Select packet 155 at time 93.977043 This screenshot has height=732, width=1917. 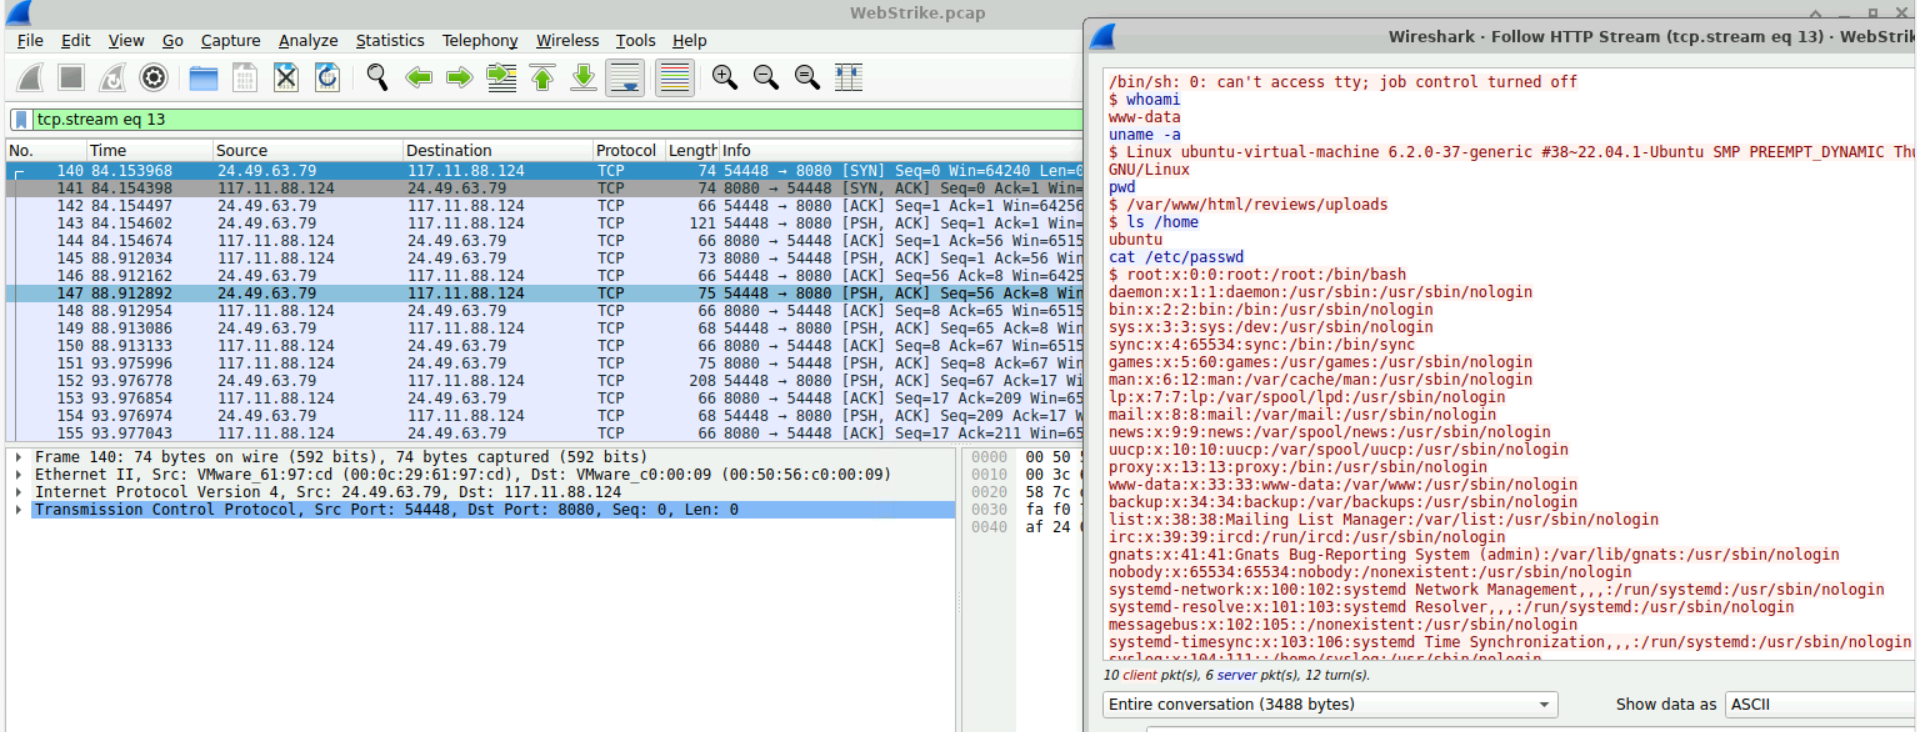pyautogui.click(x=544, y=433)
